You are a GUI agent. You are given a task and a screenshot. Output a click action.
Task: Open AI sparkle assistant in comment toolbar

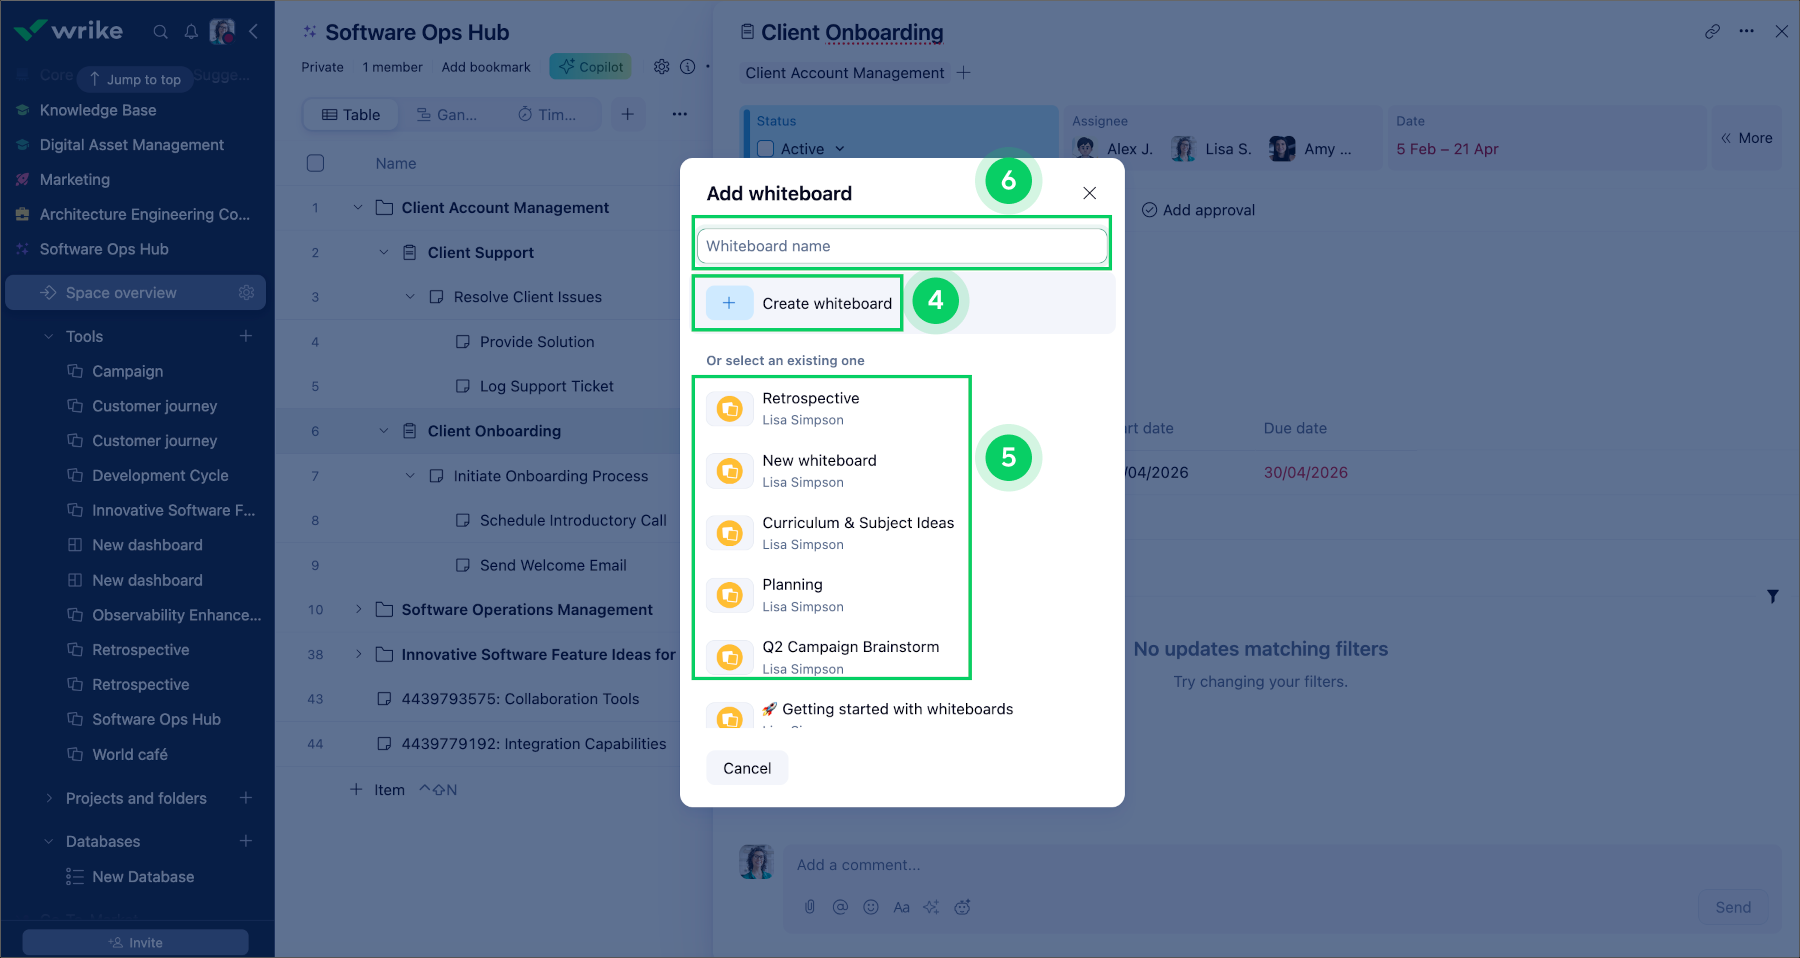(932, 907)
